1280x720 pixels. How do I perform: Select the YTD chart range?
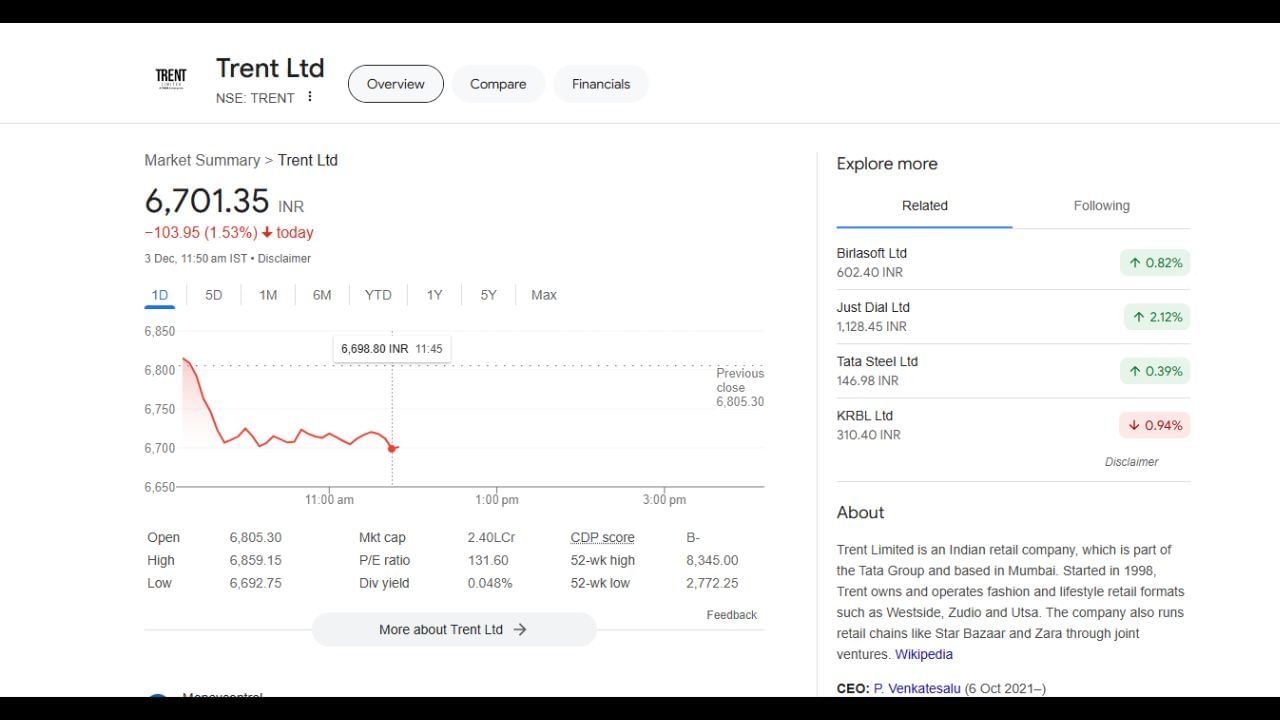tap(378, 295)
